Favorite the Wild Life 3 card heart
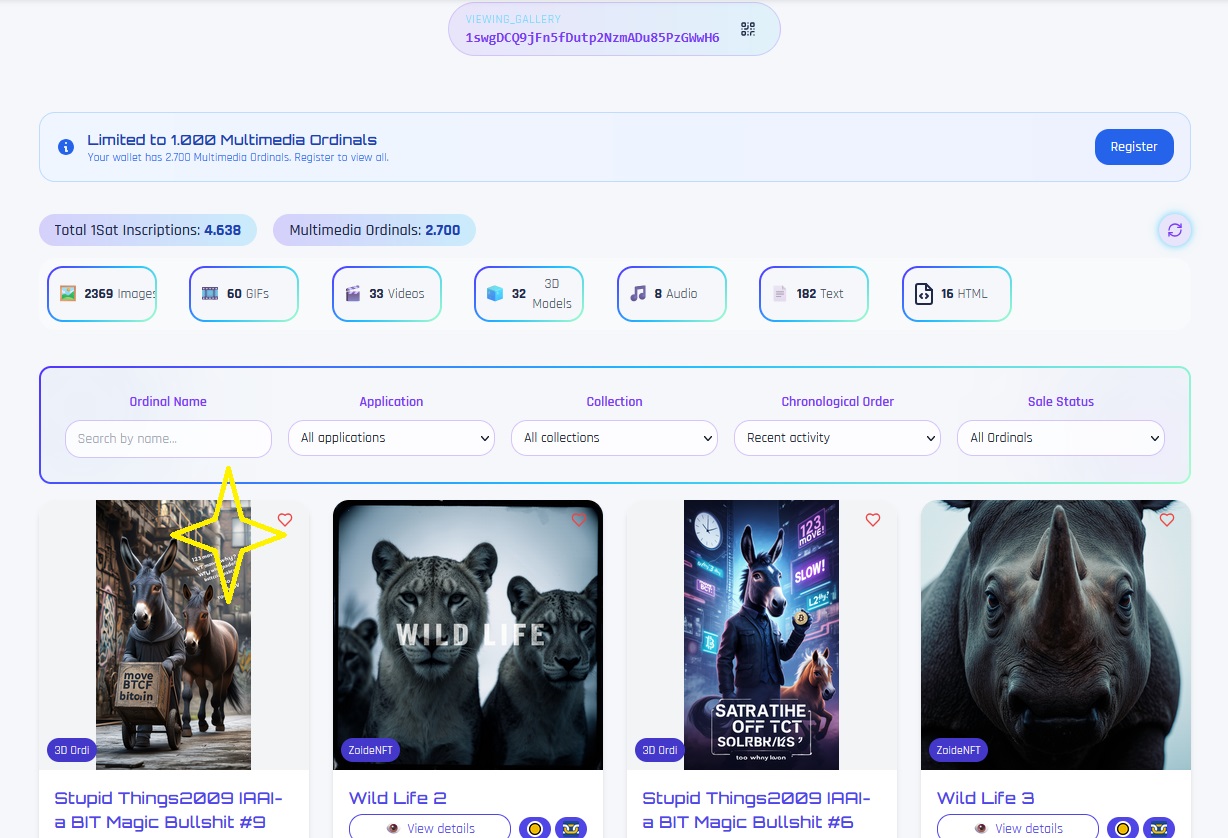The image size is (1228, 838). pos(1167,520)
